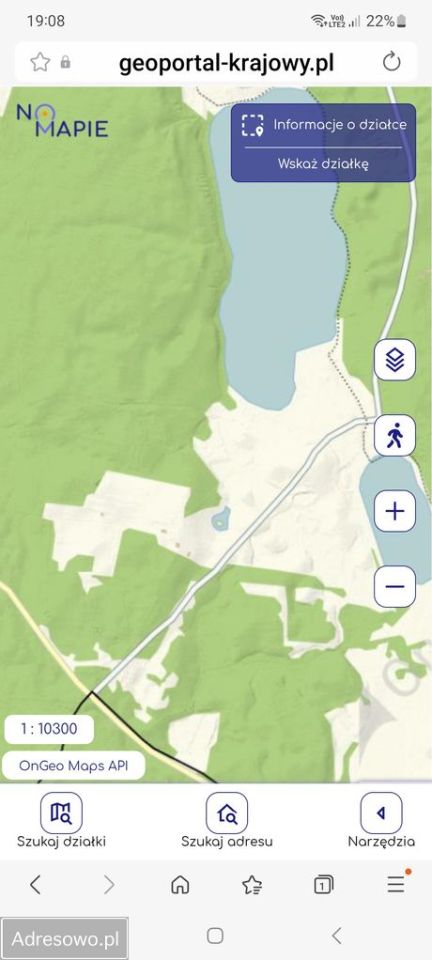Open the map layers button

(x=395, y=359)
